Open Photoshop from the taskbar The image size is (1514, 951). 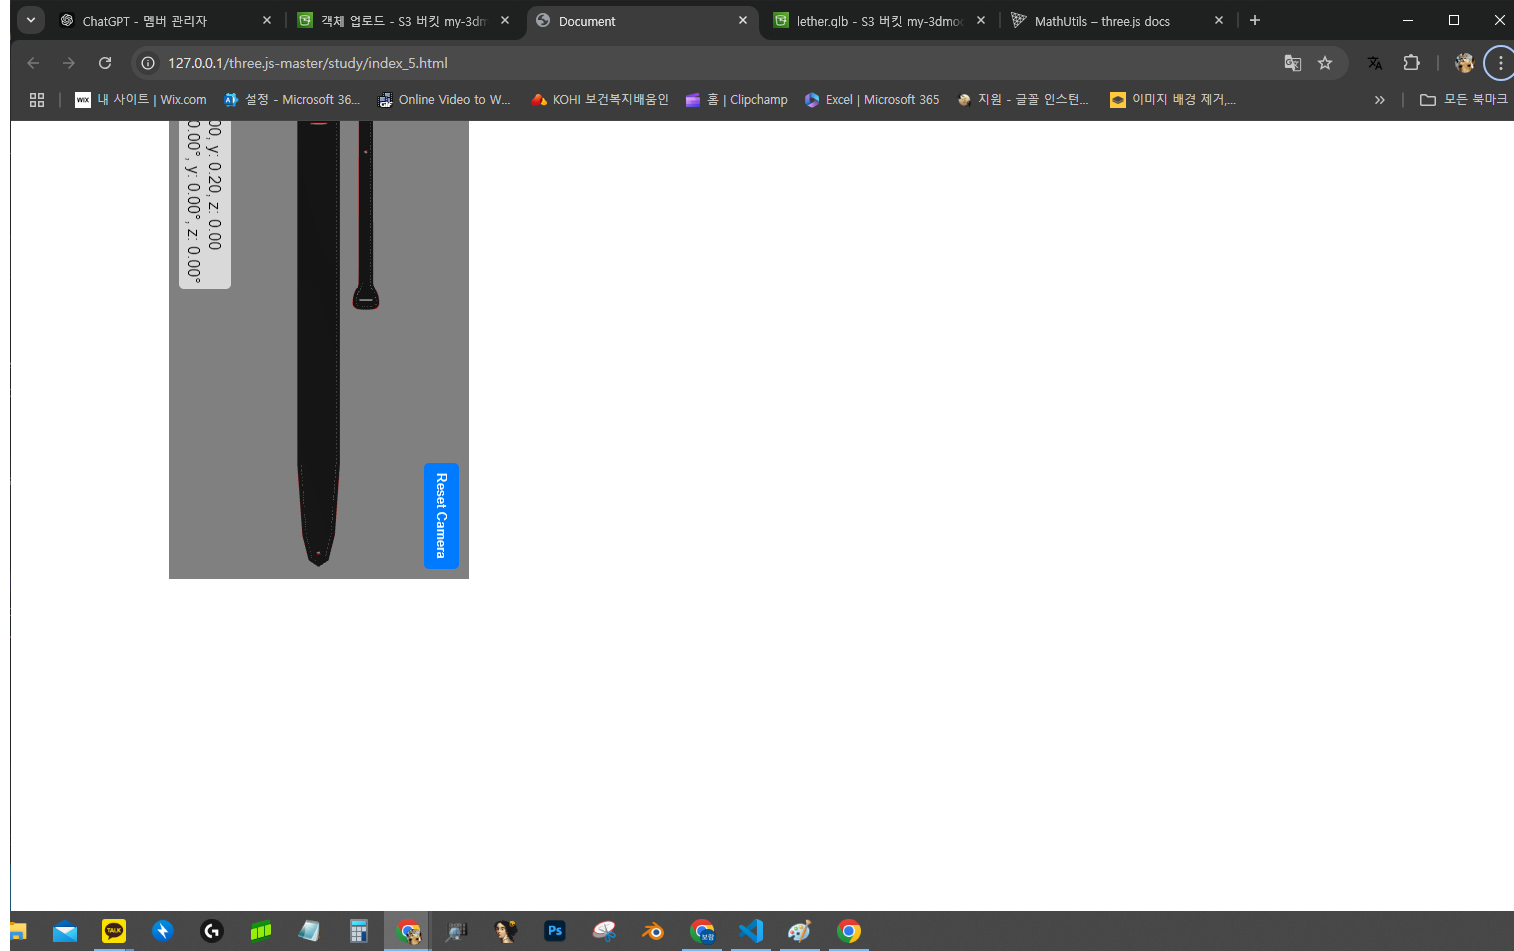click(x=555, y=932)
